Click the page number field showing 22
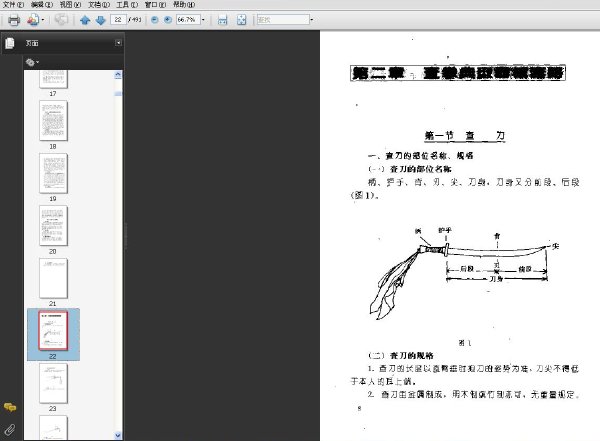This screenshot has height=441, width=600. tap(118, 20)
